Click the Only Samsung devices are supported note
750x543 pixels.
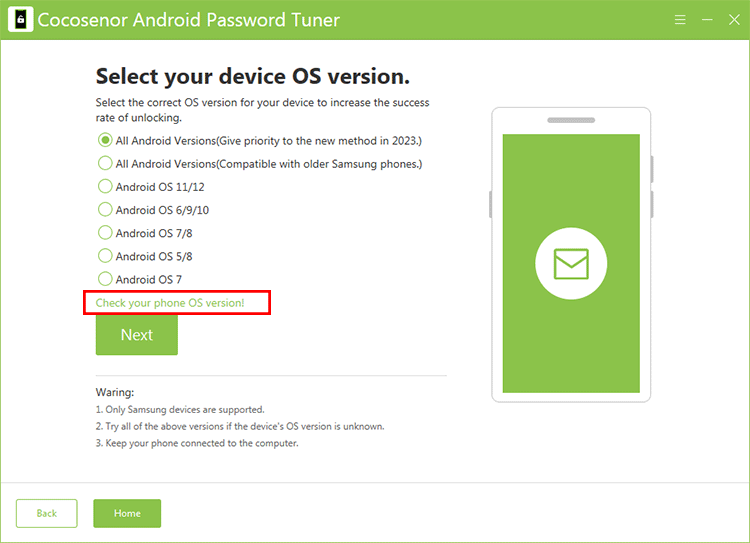tap(180, 409)
